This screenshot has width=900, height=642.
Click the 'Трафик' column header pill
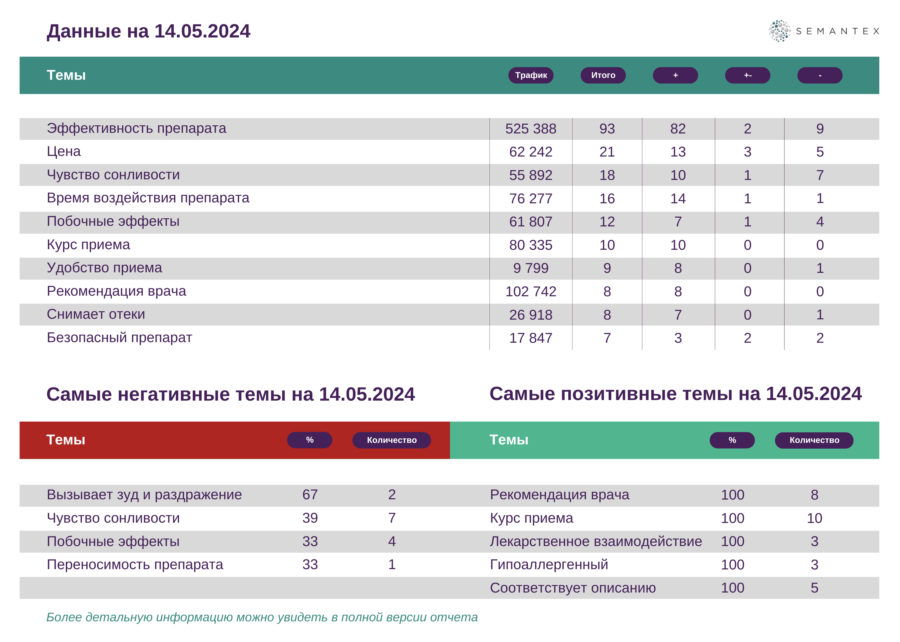531,75
